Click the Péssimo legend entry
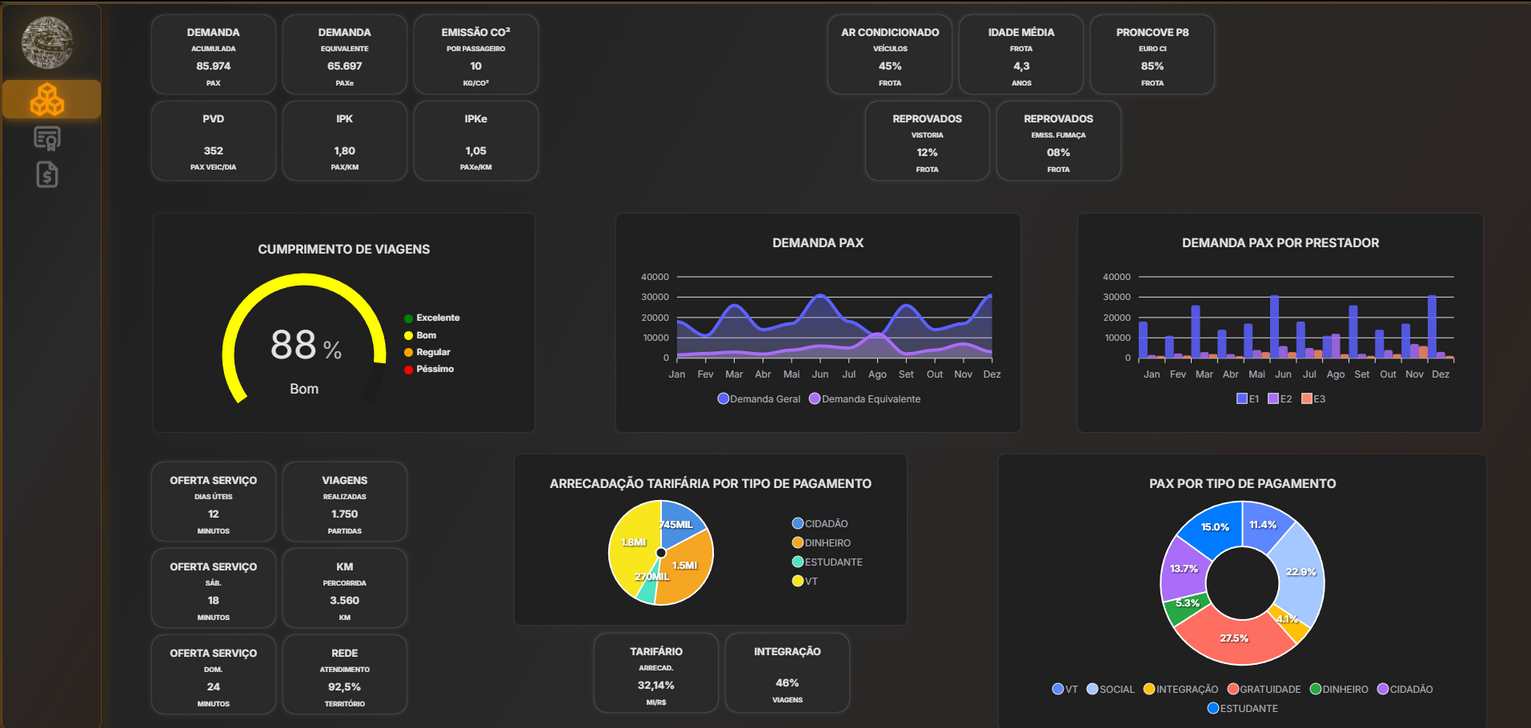This screenshot has width=1531, height=728. click(428, 369)
